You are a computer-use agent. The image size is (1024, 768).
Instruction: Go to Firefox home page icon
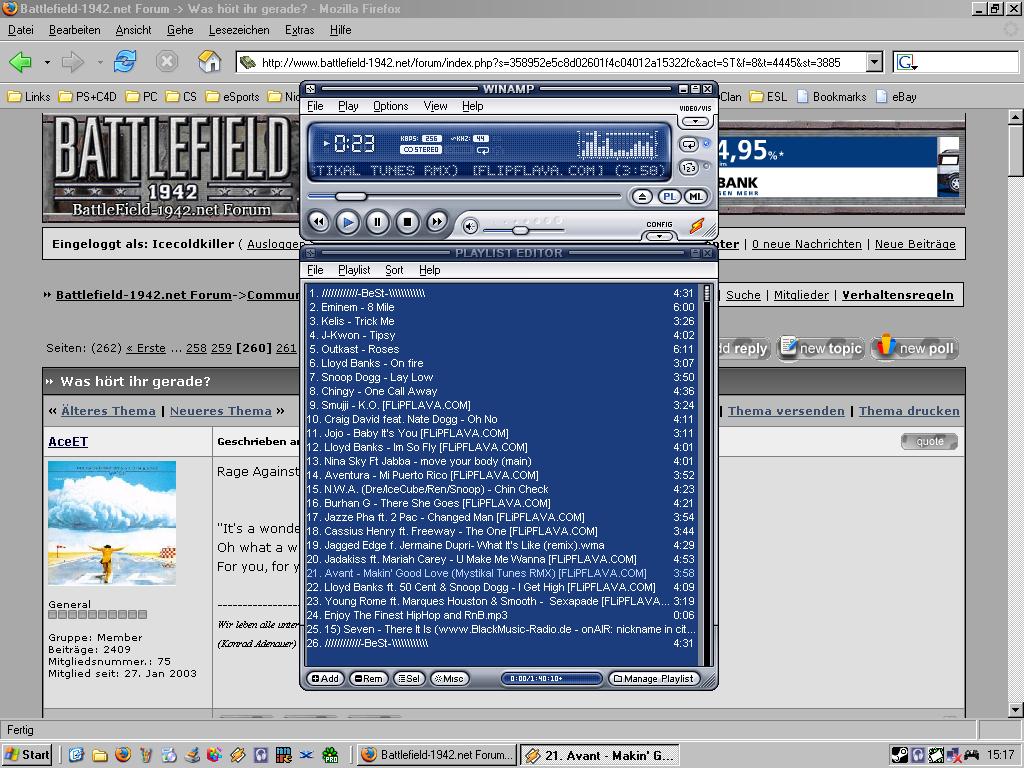(x=210, y=62)
